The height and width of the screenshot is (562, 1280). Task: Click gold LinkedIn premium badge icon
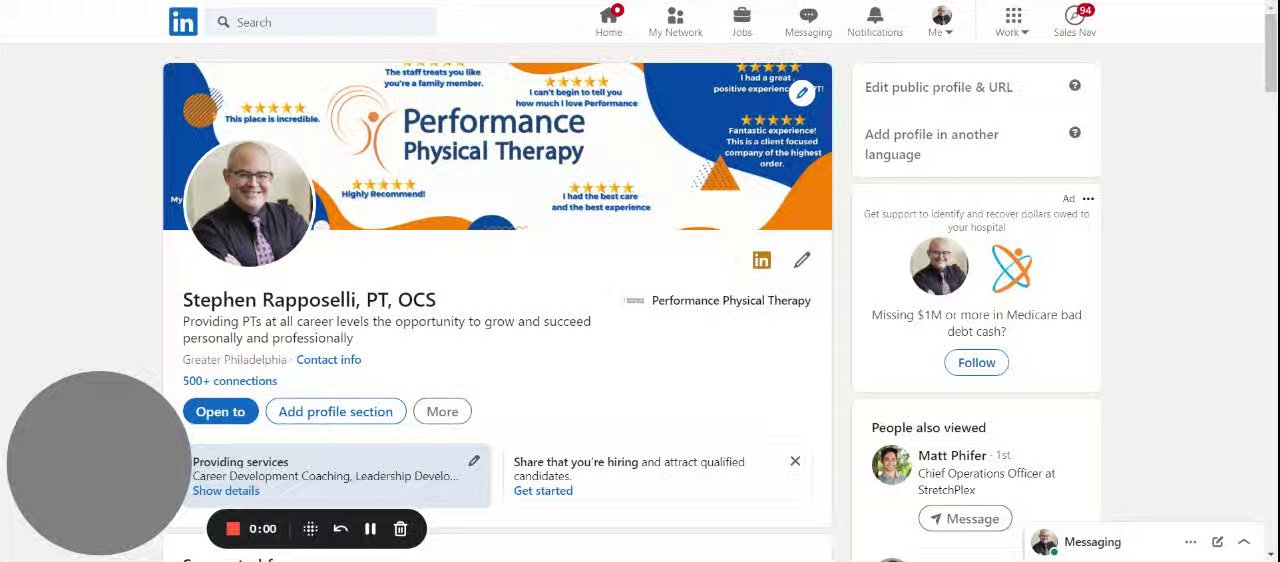[x=762, y=260]
